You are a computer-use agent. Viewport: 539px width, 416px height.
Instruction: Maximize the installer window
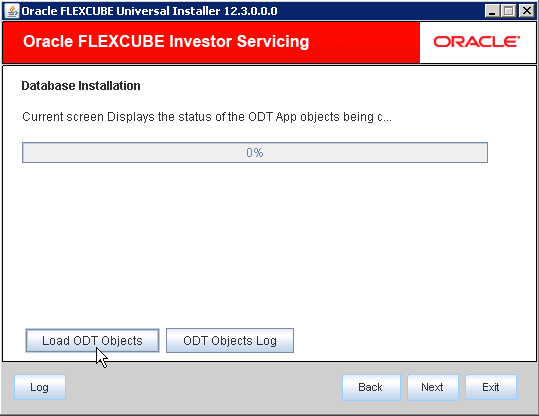(509, 11)
